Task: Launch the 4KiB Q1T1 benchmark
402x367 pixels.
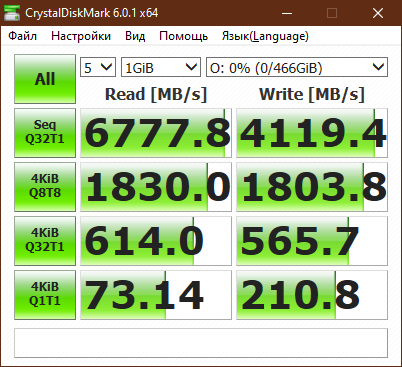Action: pos(45,295)
